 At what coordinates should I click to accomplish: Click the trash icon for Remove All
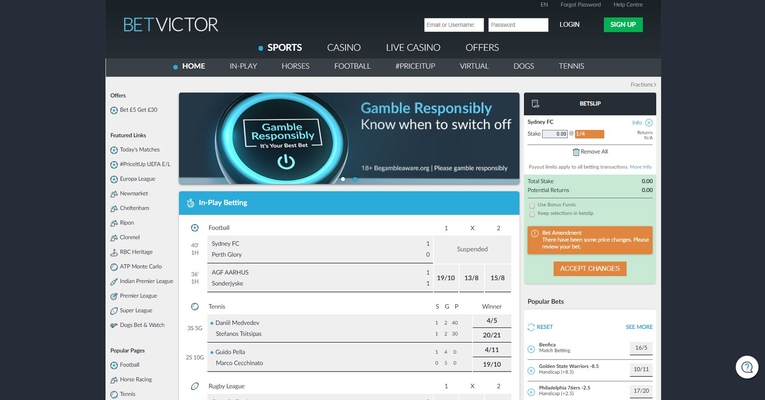[576, 152]
